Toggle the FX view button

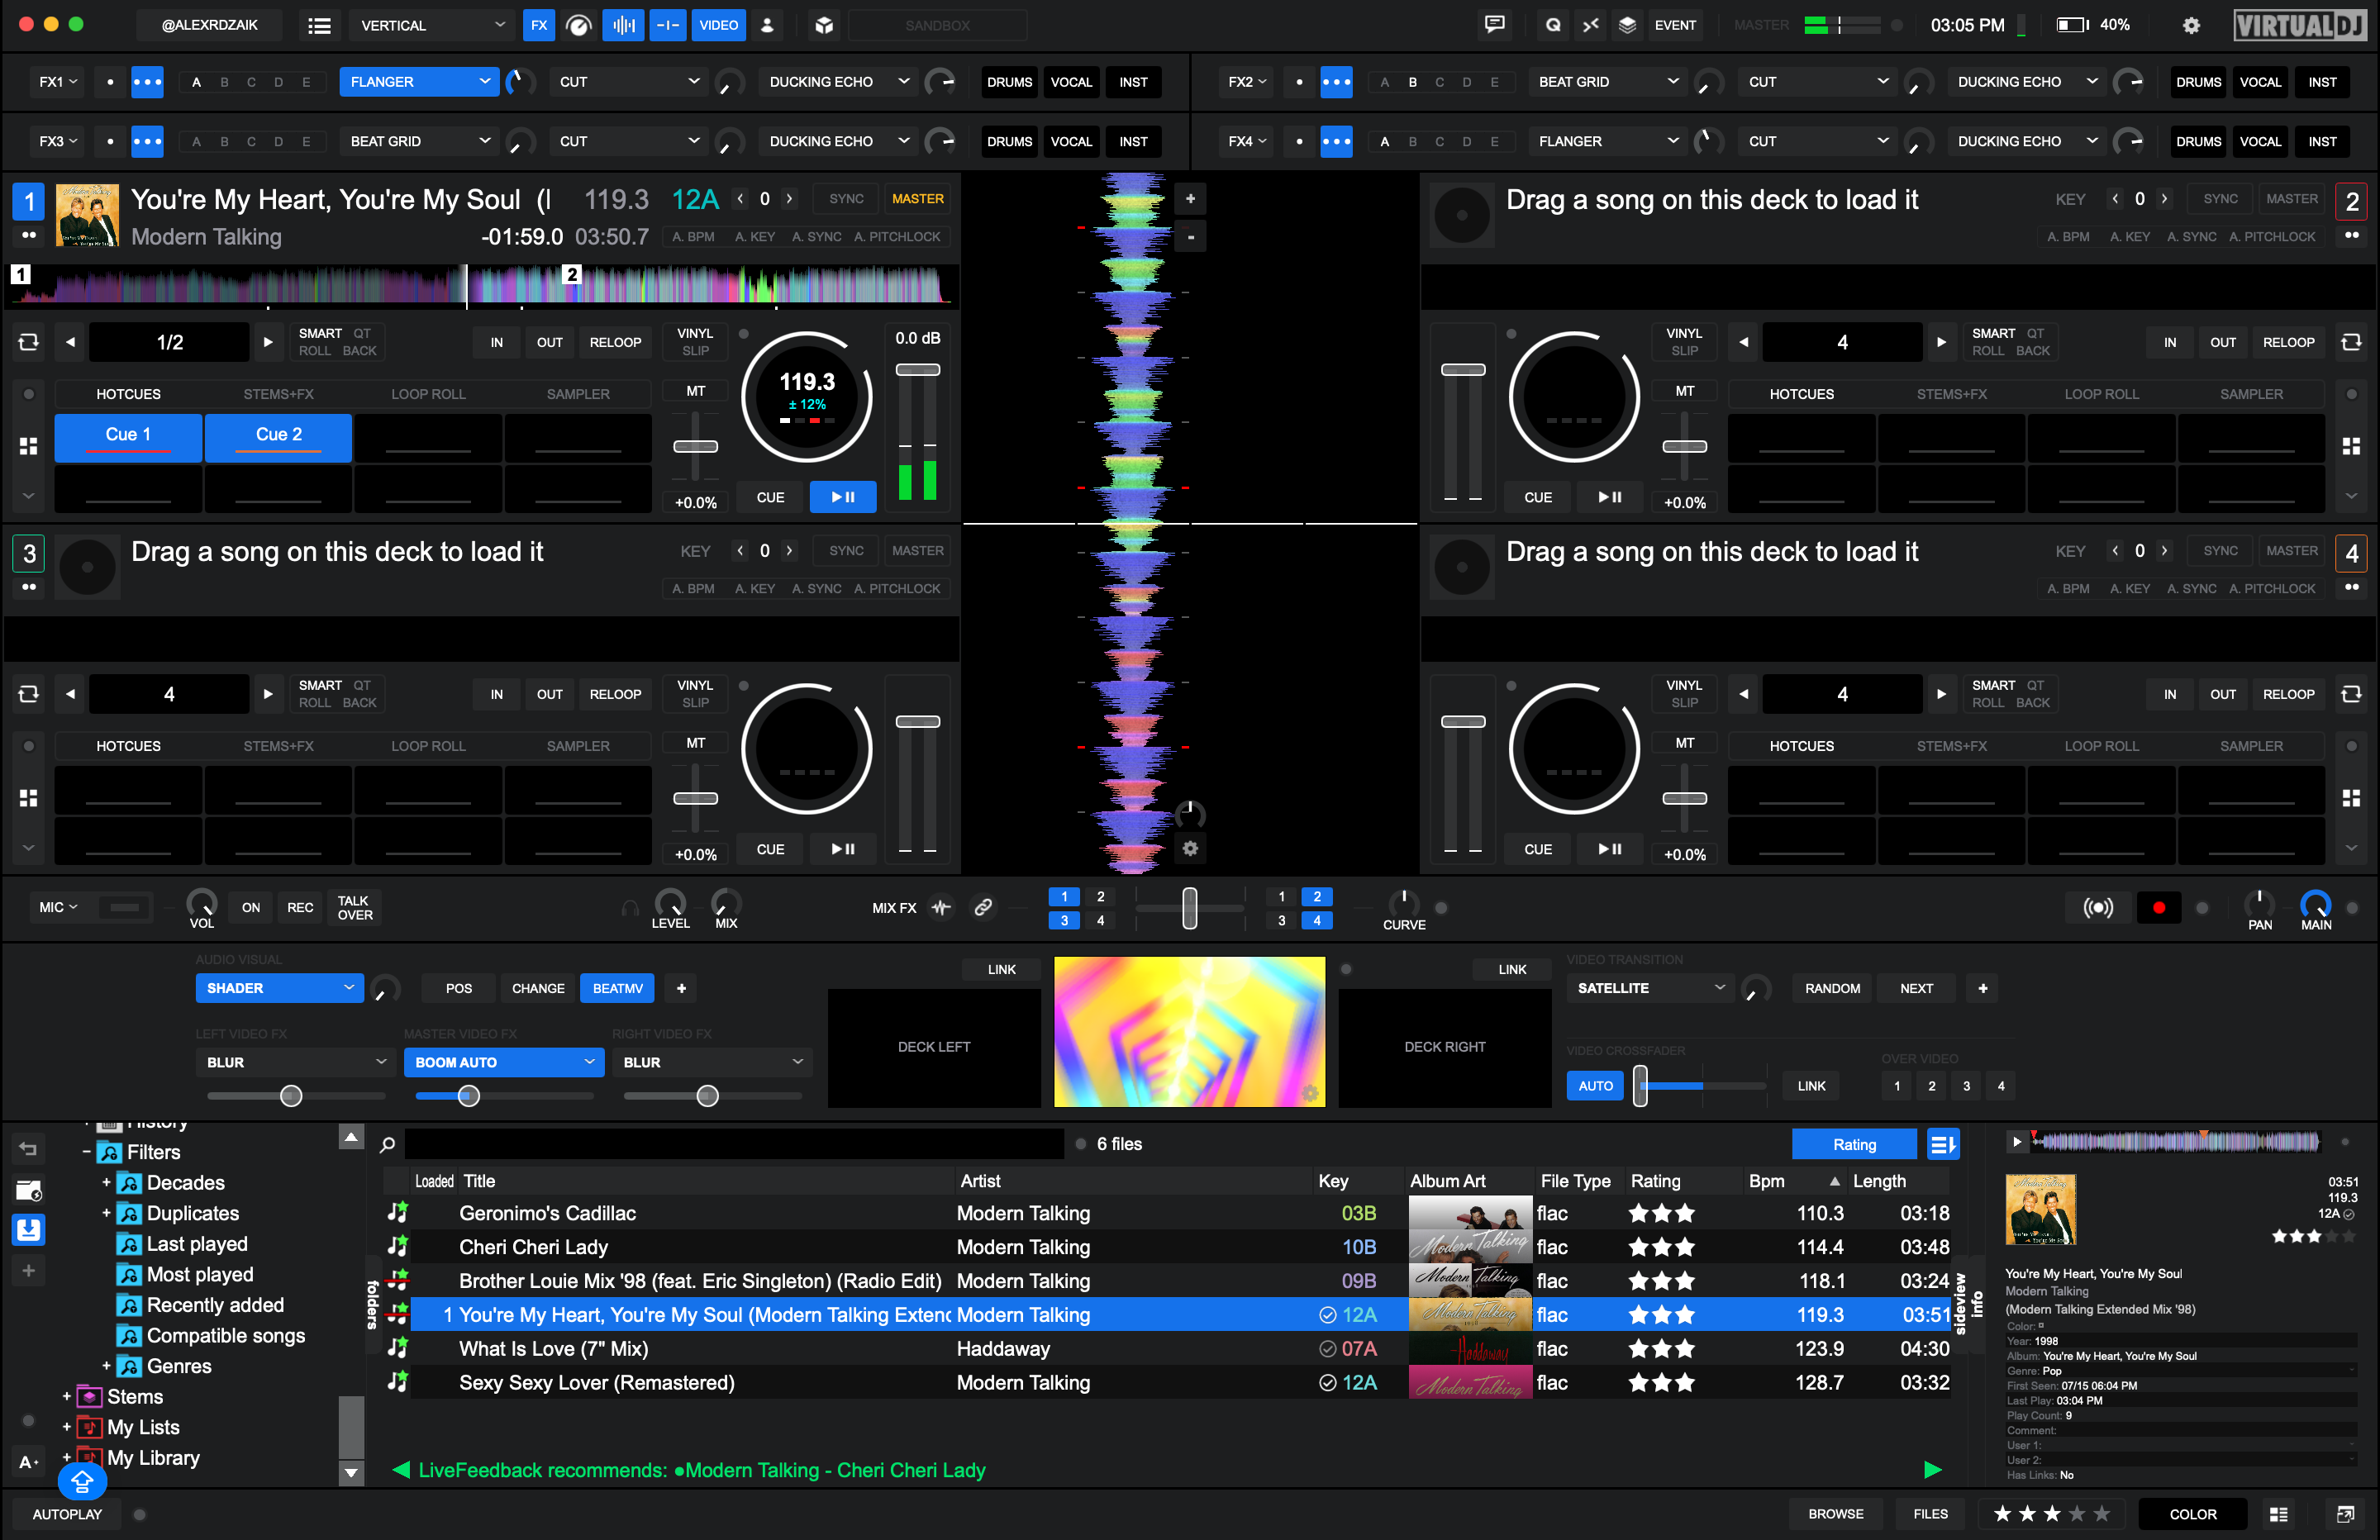(x=539, y=25)
